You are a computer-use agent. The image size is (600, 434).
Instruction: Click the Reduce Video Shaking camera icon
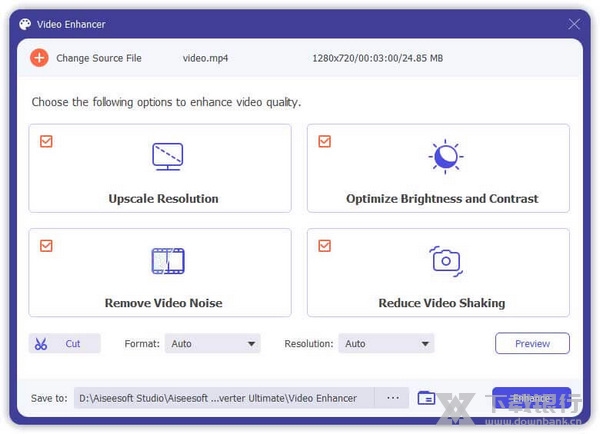[445, 261]
